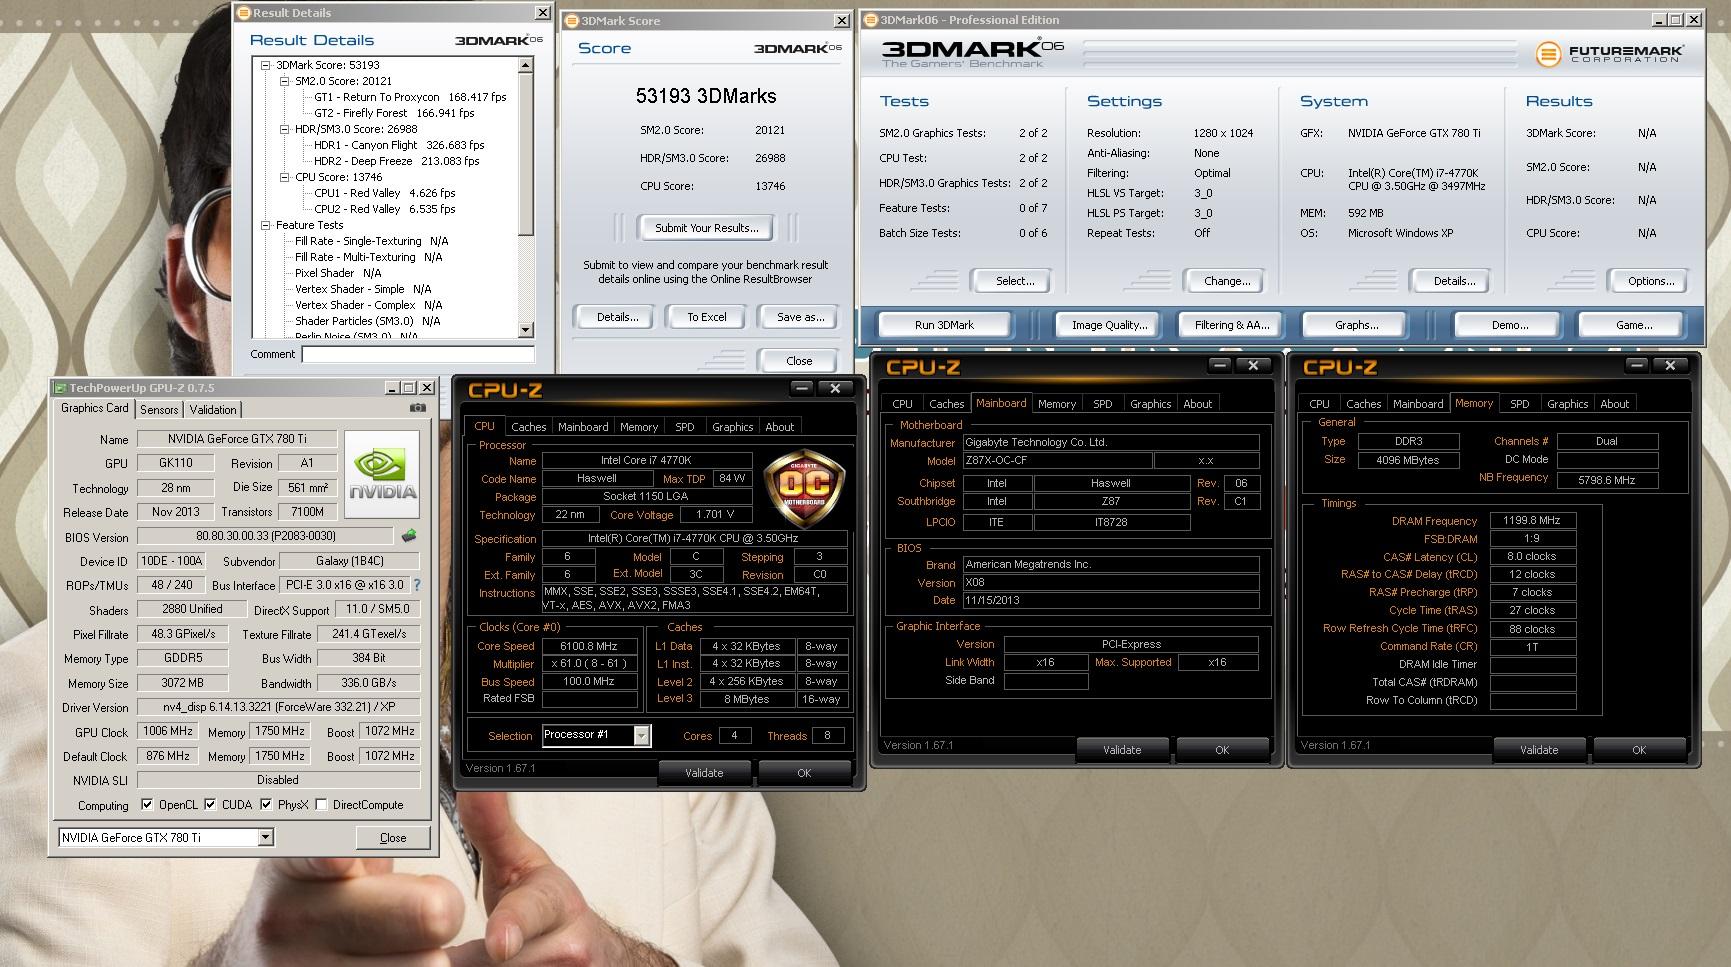Click the Image Quality button
Image resolution: width=1731 pixels, height=967 pixels.
[1109, 325]
